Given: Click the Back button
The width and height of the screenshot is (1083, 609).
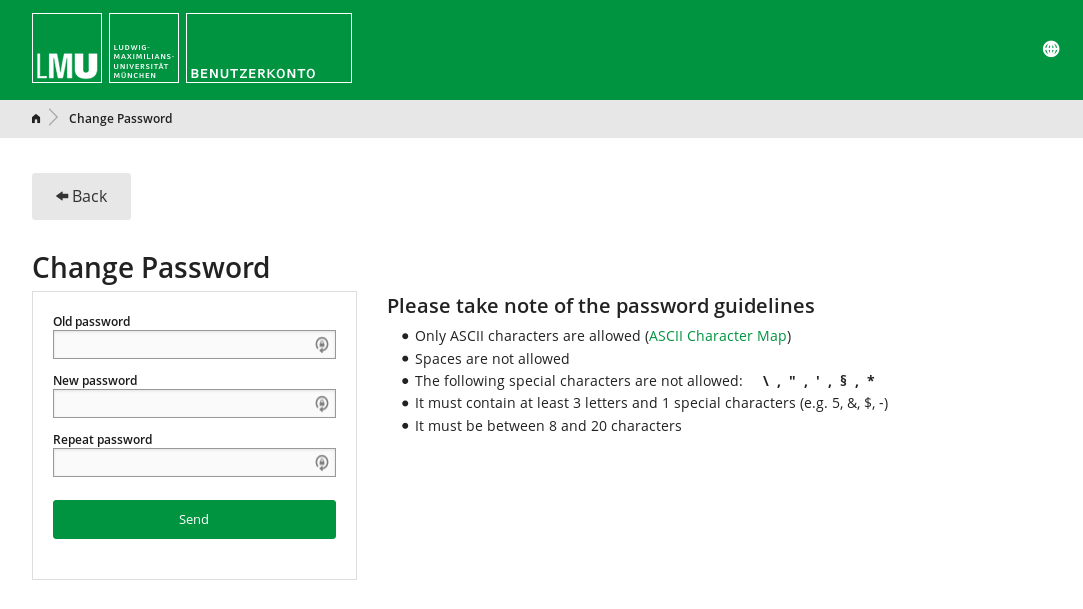Looking at the screenshot, I should [81, 196].
